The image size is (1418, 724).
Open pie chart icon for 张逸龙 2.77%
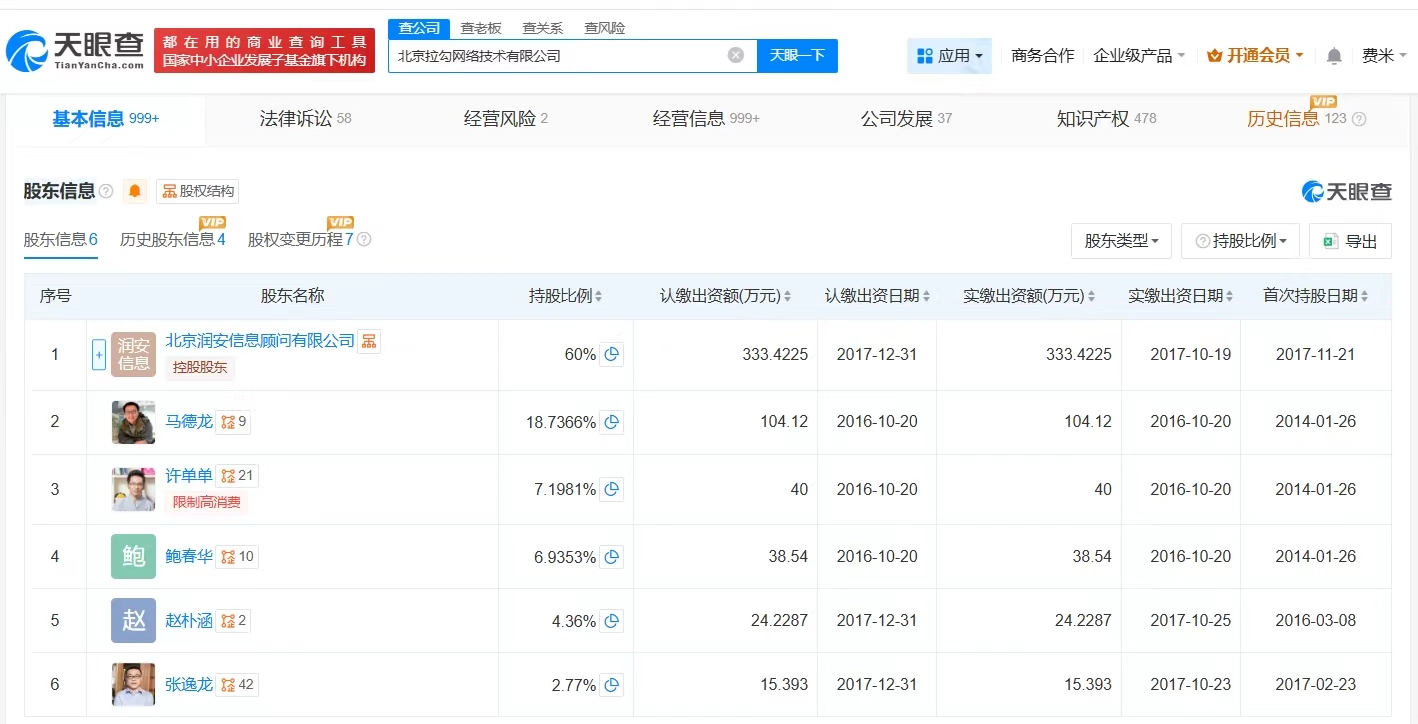click(612, 685)
